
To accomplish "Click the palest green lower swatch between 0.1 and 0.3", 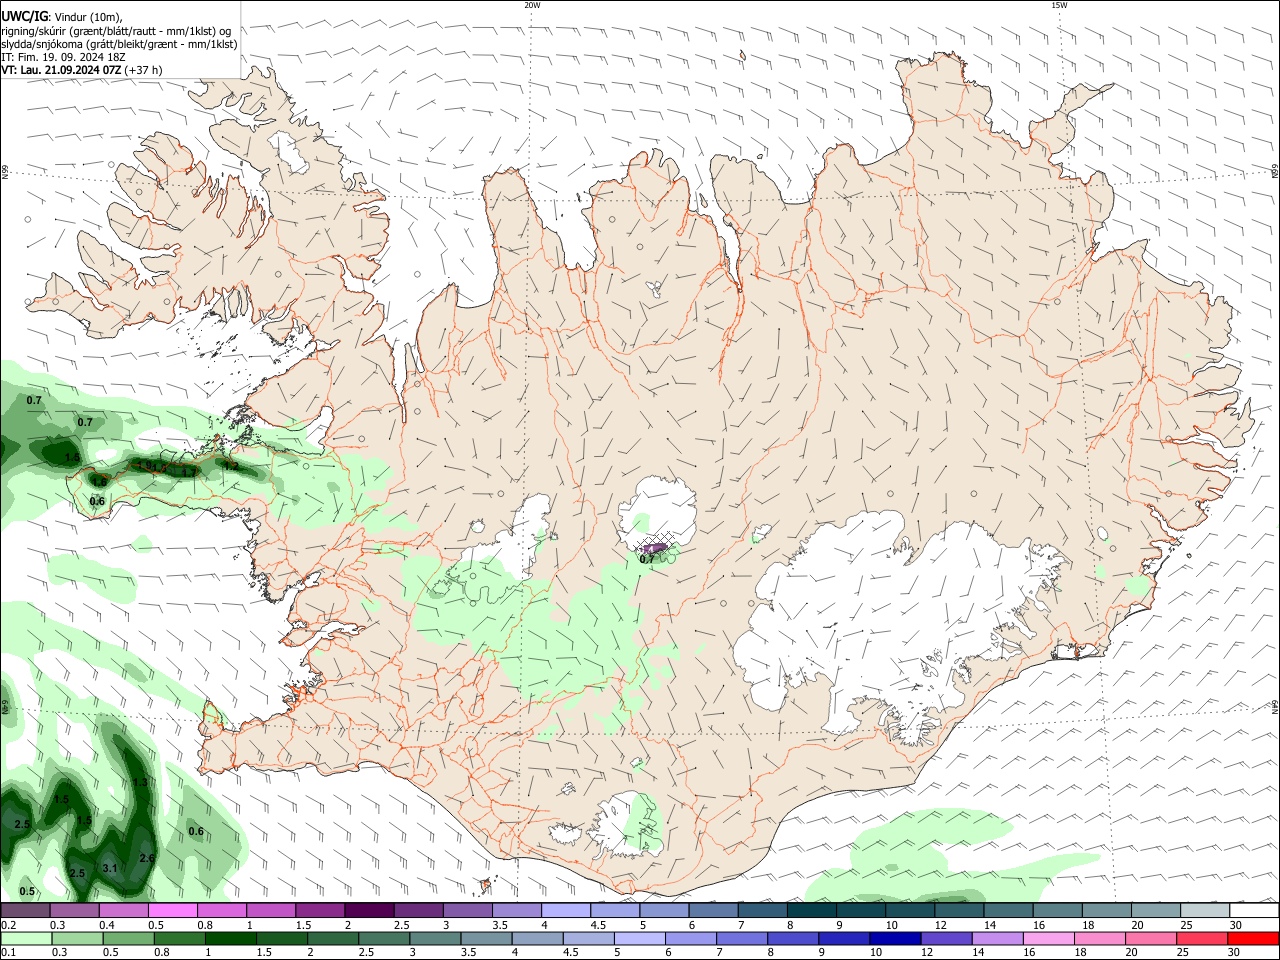I will (x=26, y=938).
